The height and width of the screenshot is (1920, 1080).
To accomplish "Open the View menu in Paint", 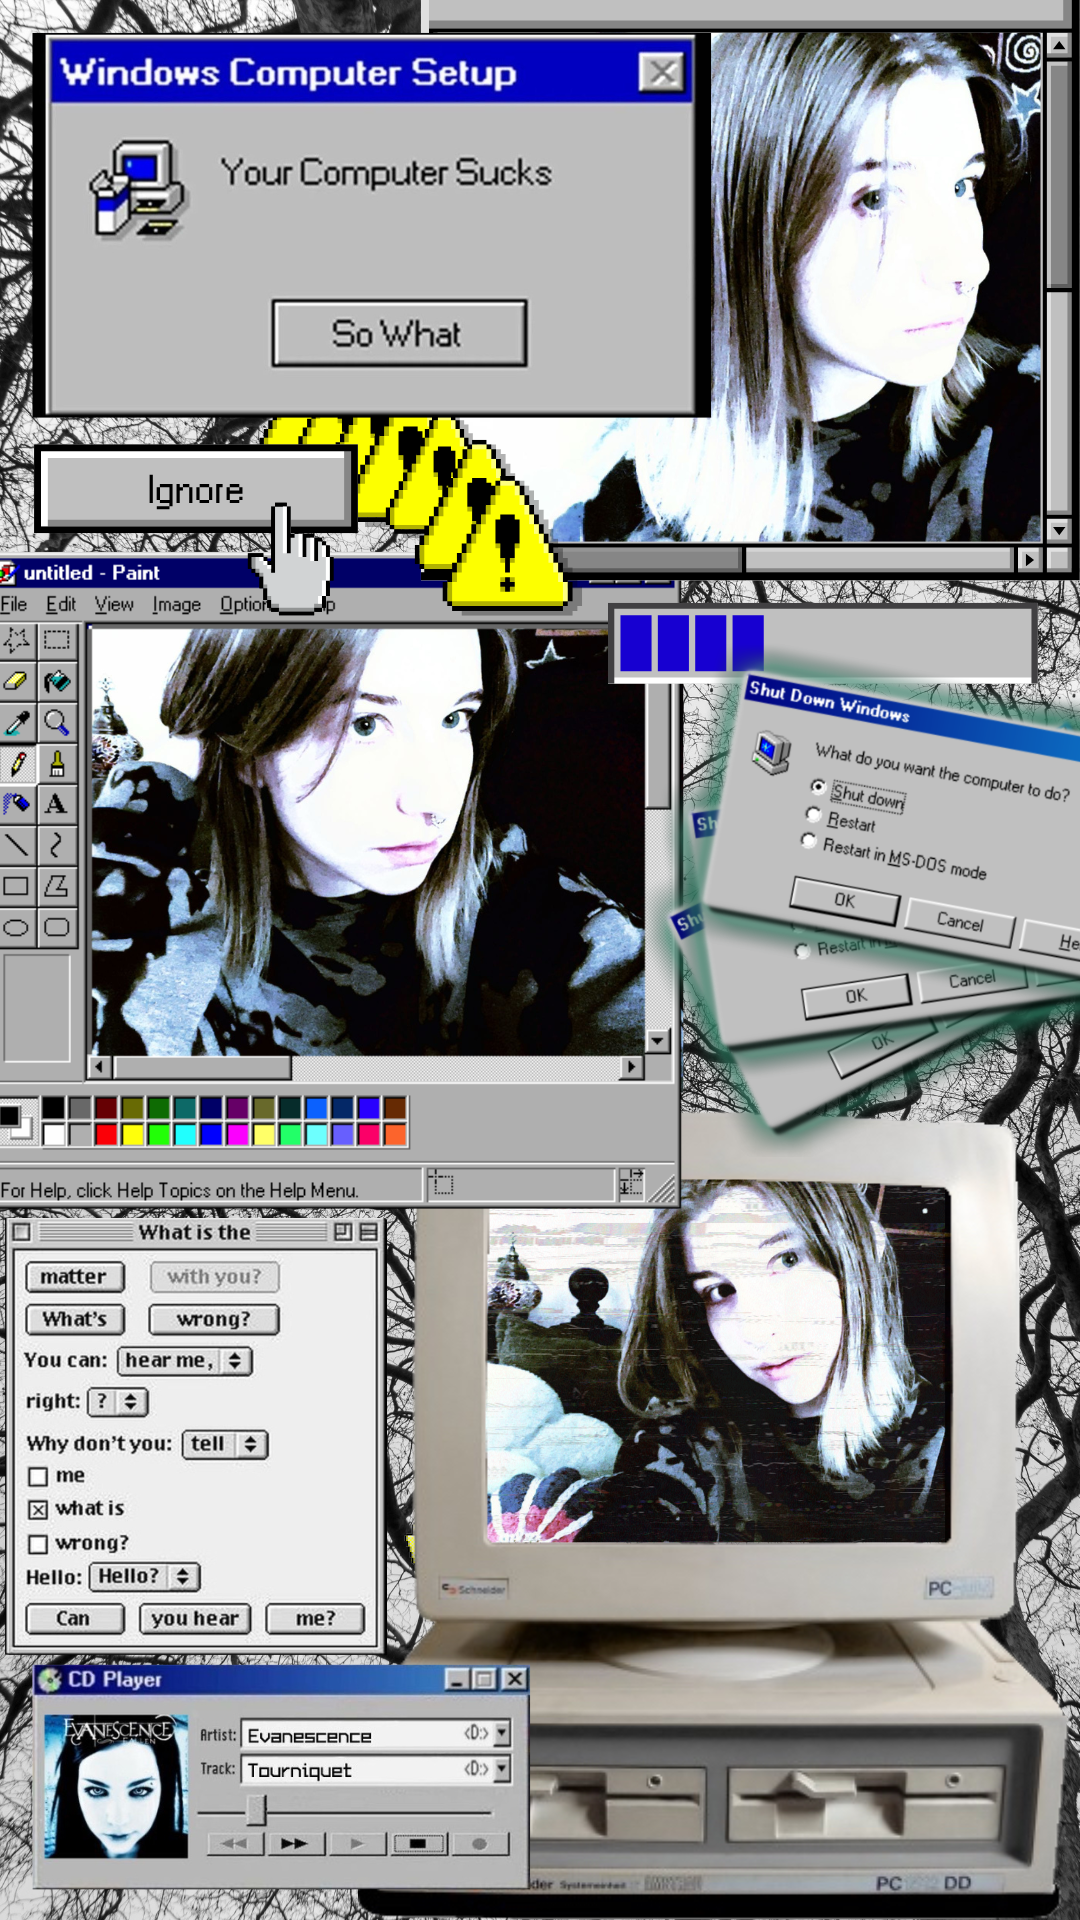I will (x=114, y=604).
